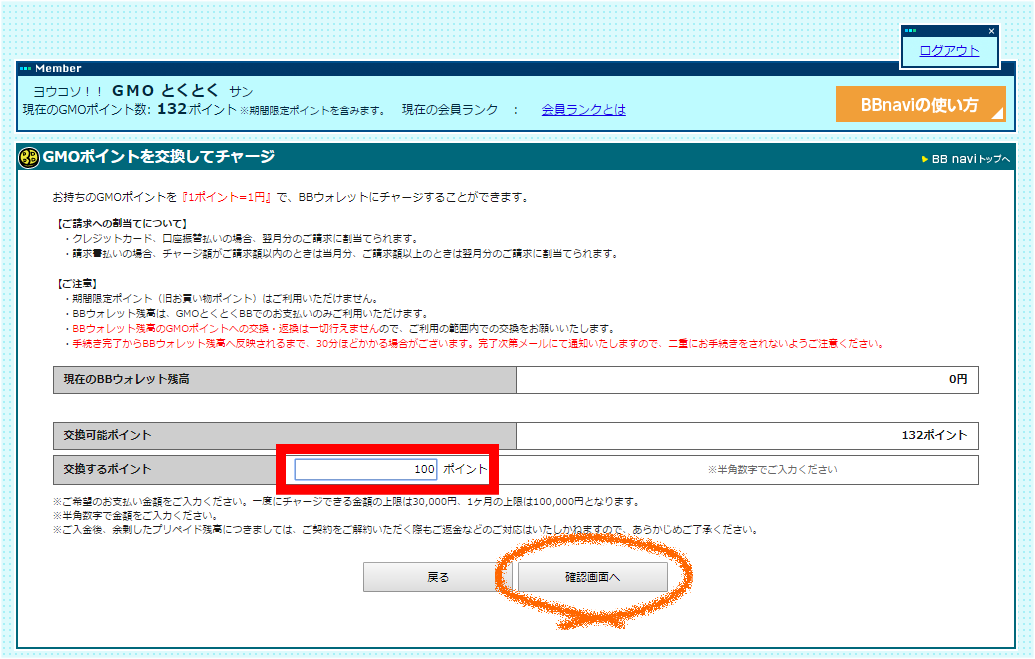Select the points input showing 100
The height and width of the screenshot is (659, 1035).
point(365,468)
